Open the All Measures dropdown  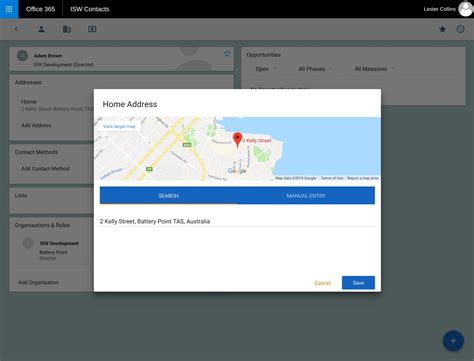tap(375, 69)
